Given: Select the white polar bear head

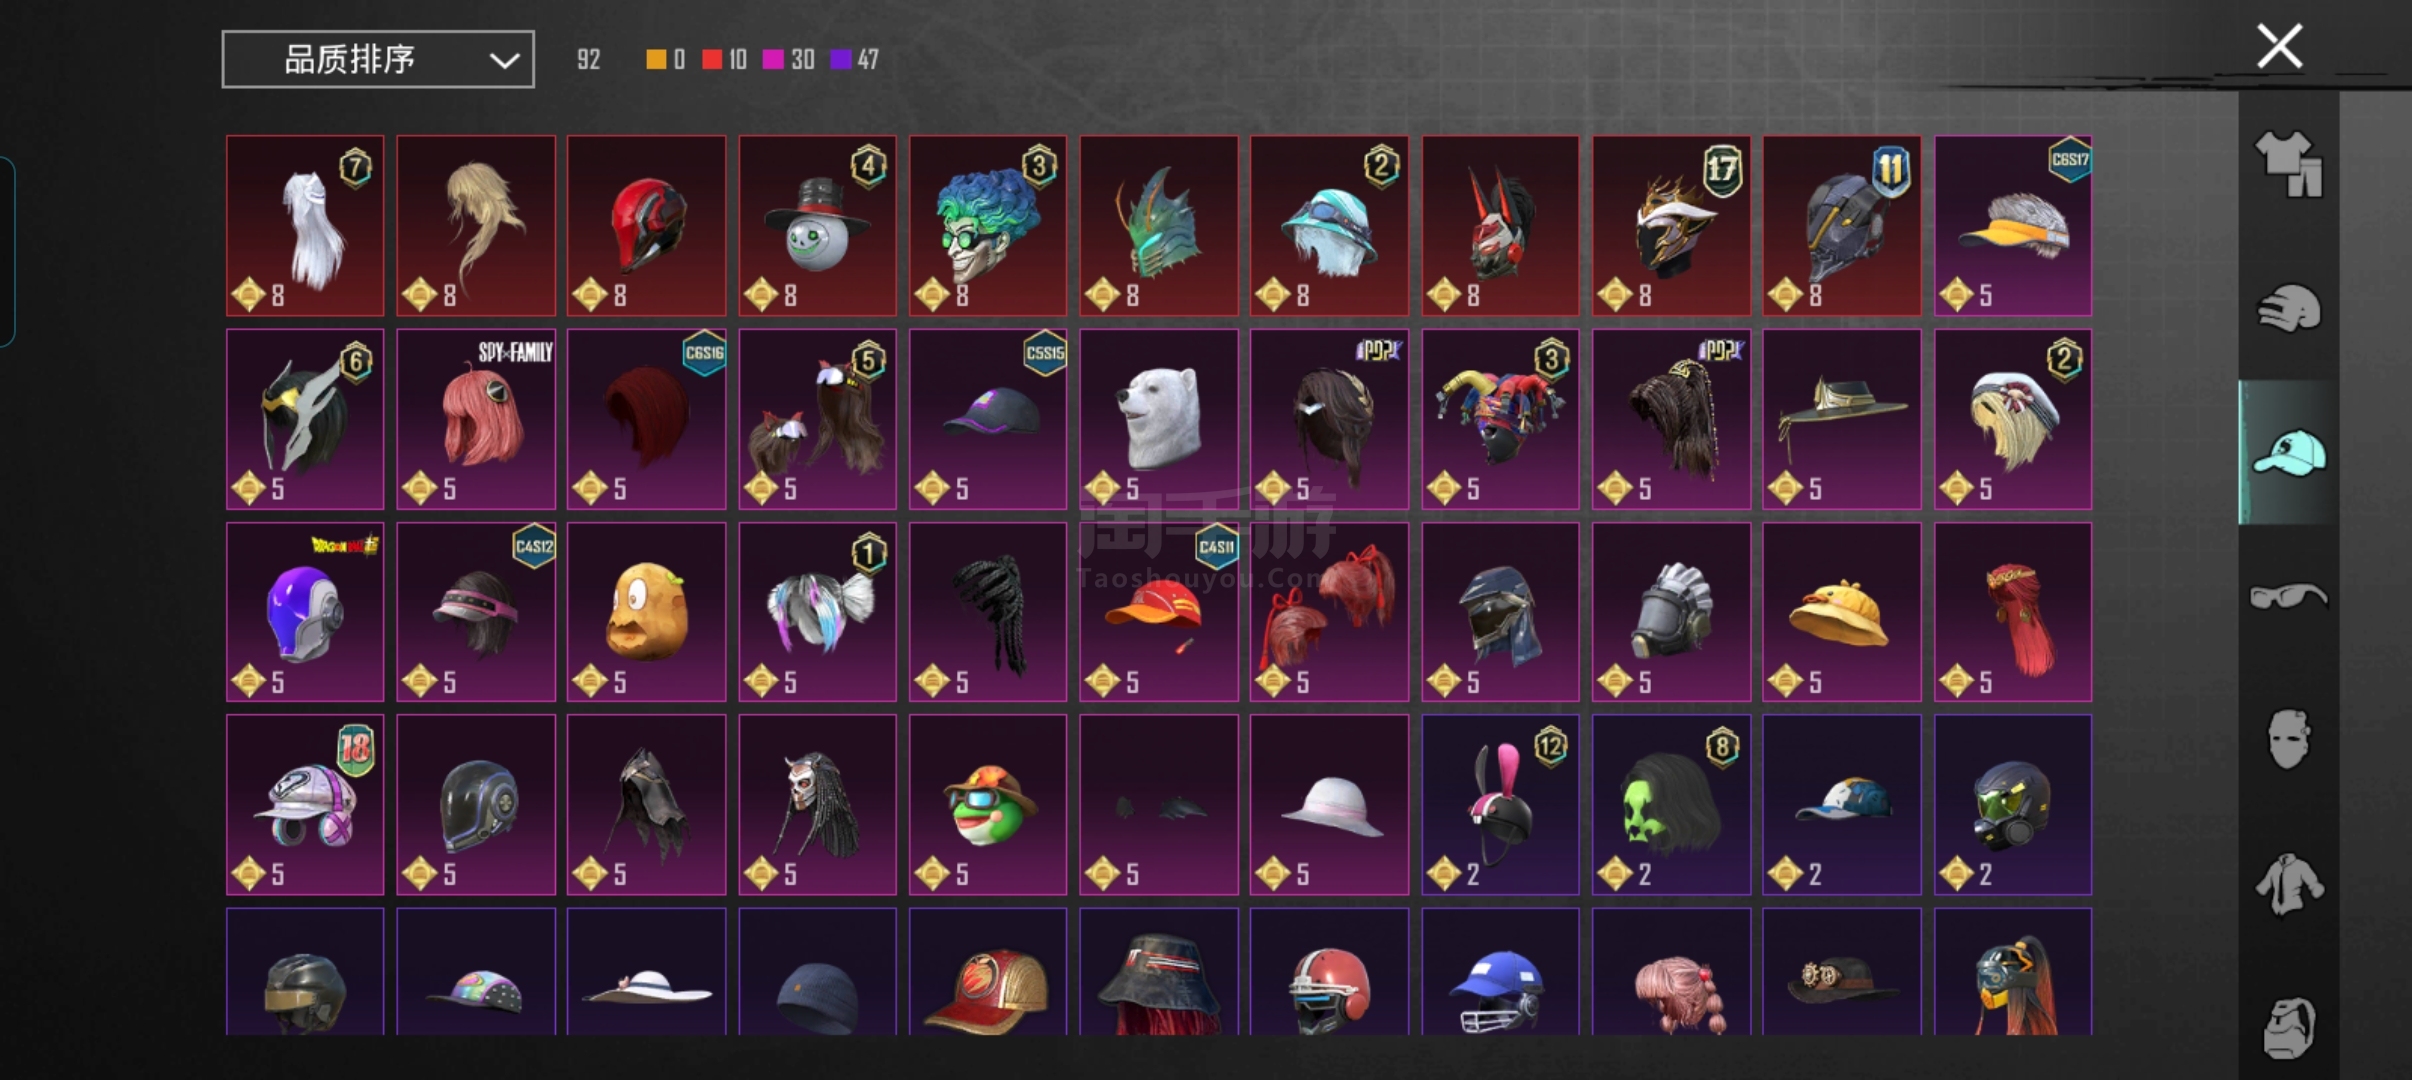Looking at the screenshot, I should click(x=1159, y=419).
